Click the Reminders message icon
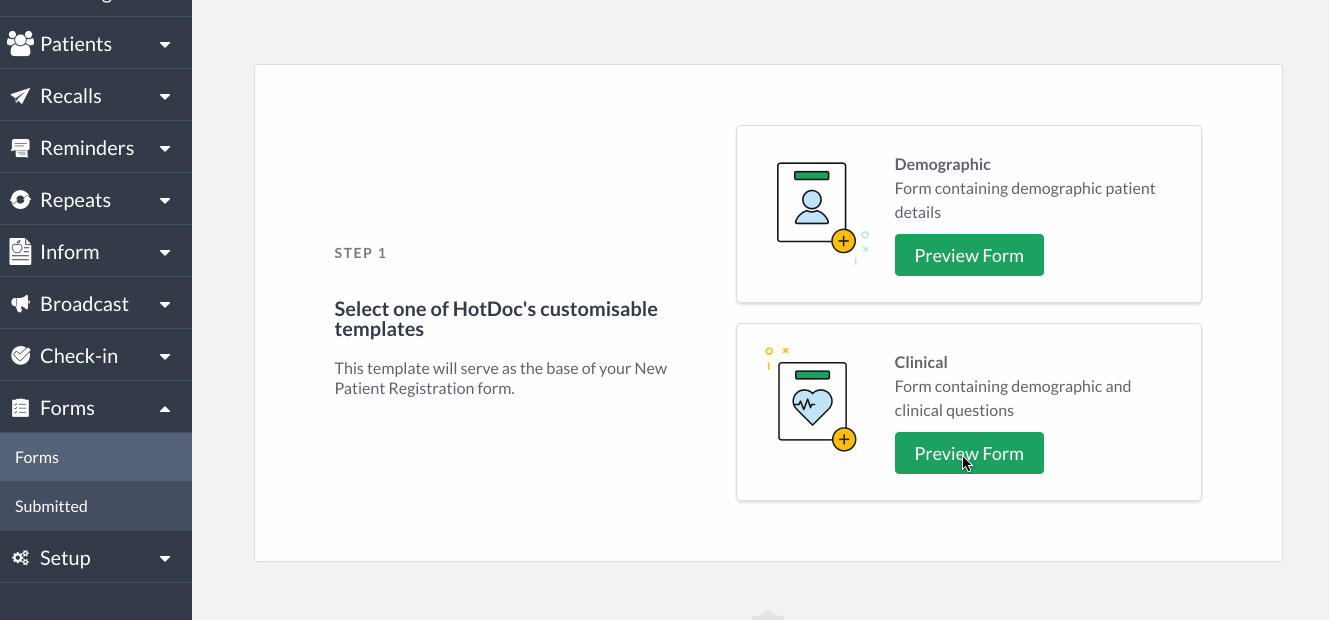Screen dimensions: 1329x620 coord(20,148)
